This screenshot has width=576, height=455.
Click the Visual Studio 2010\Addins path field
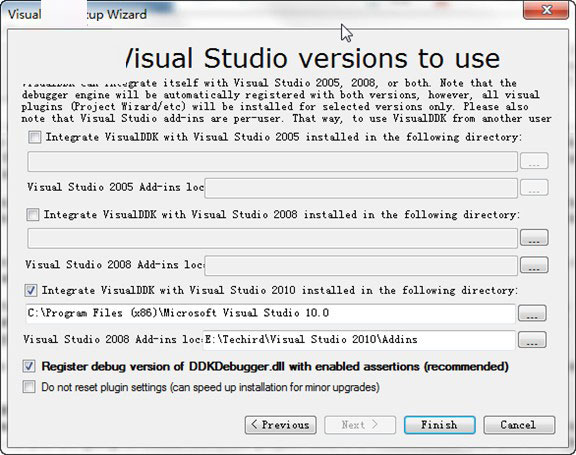359,340
